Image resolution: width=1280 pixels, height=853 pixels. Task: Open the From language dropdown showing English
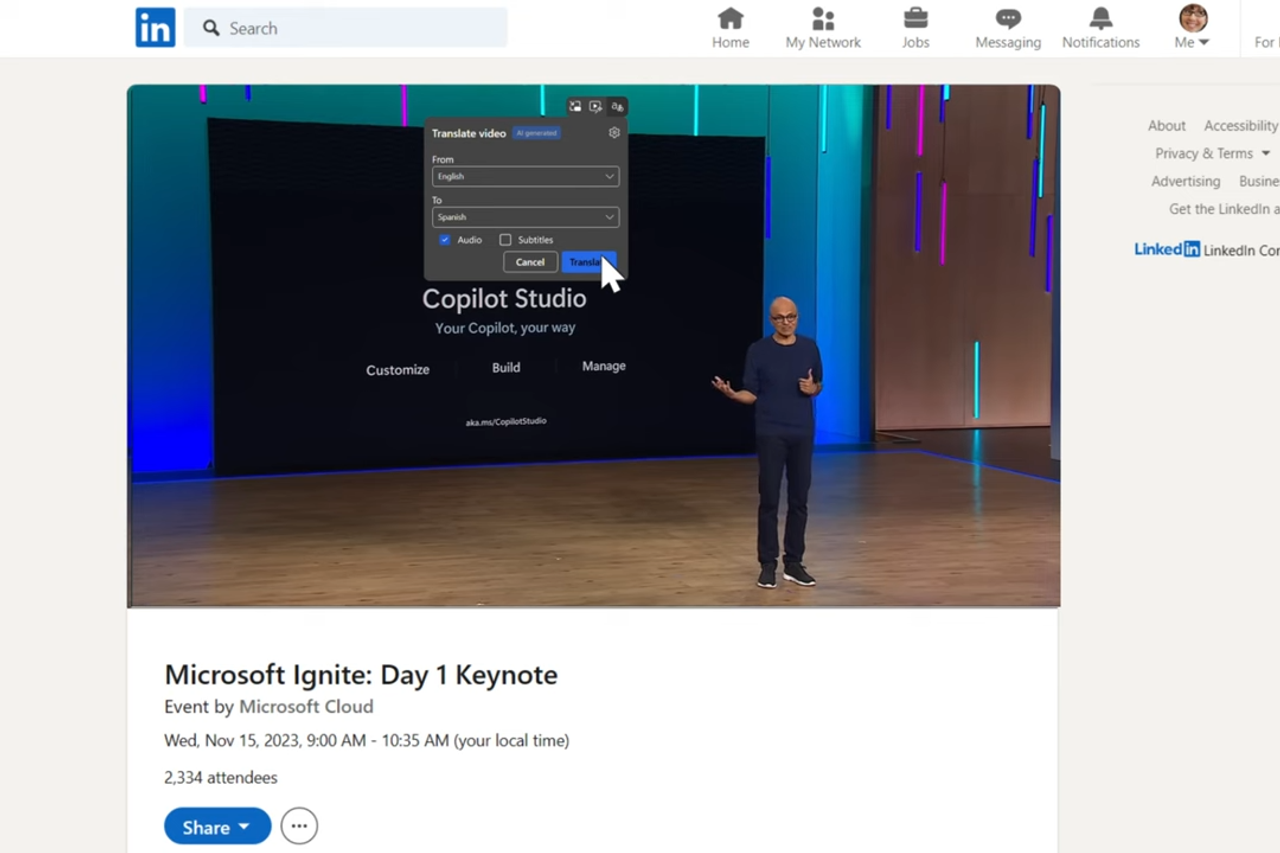[525, 176]
